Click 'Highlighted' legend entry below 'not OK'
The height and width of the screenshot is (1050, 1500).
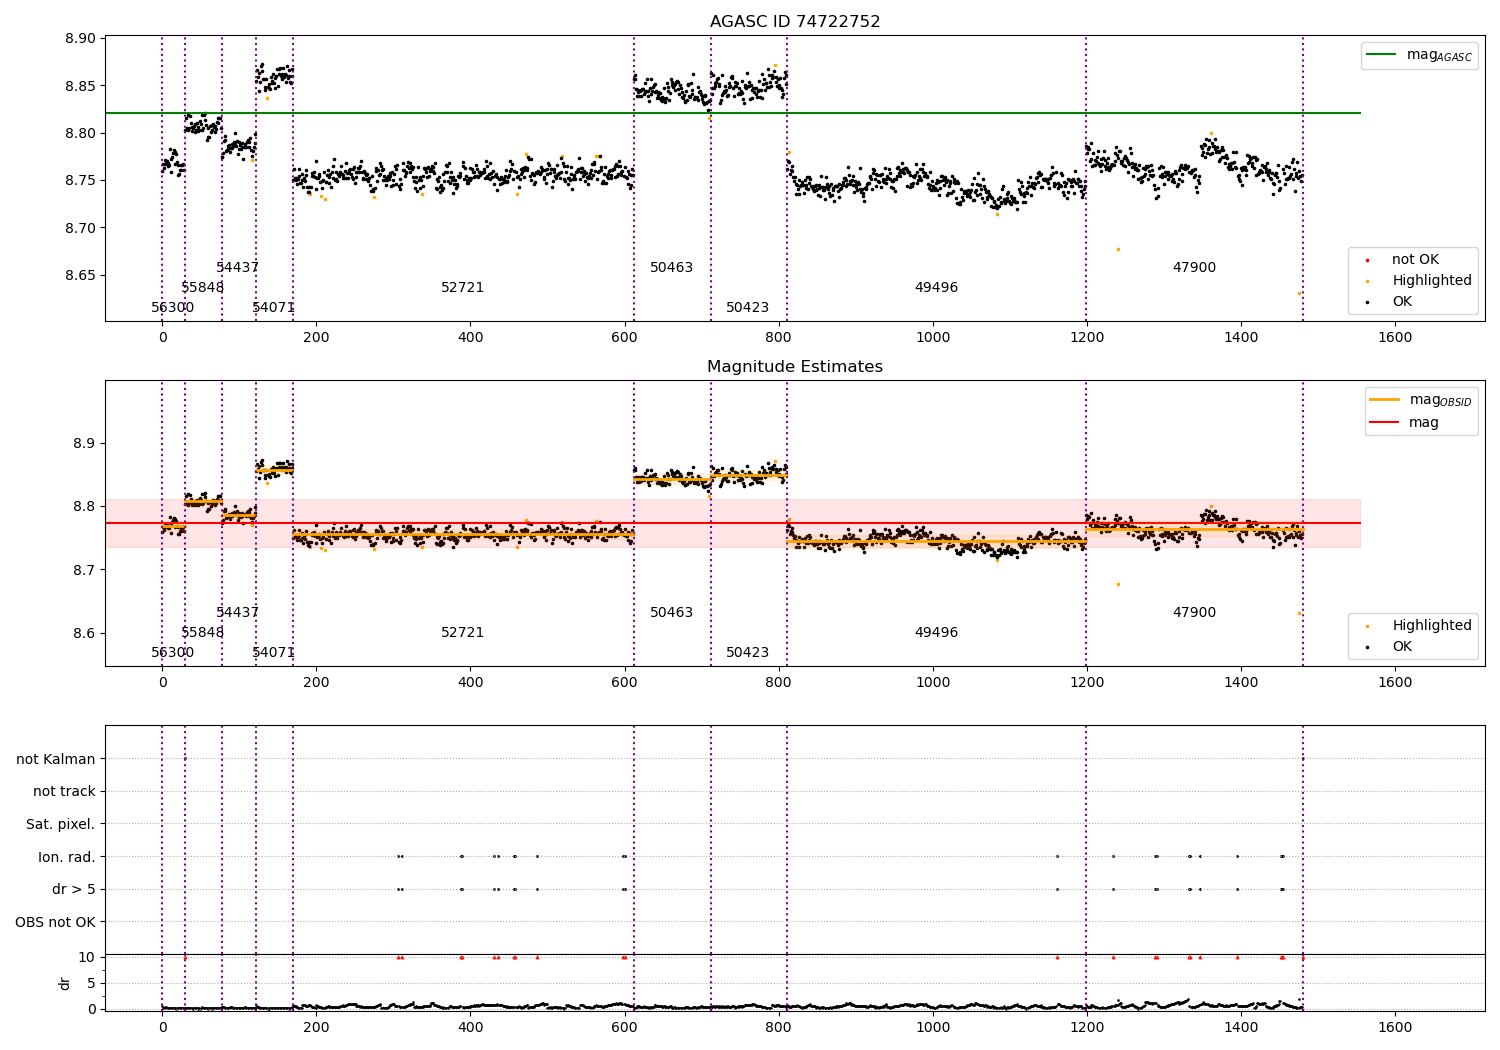pos(1420,281)
